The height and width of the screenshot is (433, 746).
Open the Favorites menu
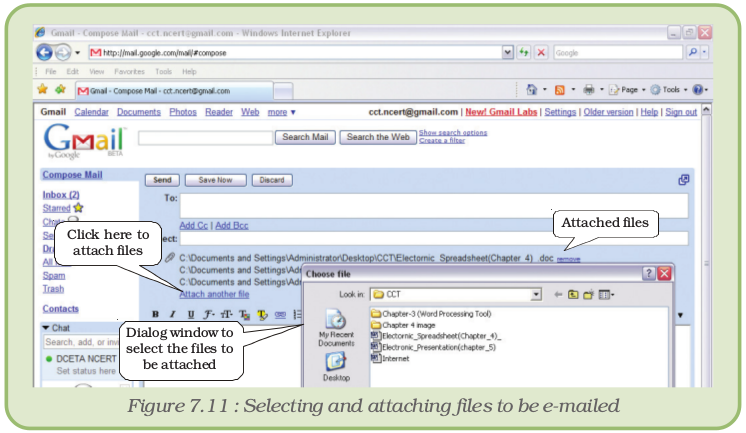[129, 71]
